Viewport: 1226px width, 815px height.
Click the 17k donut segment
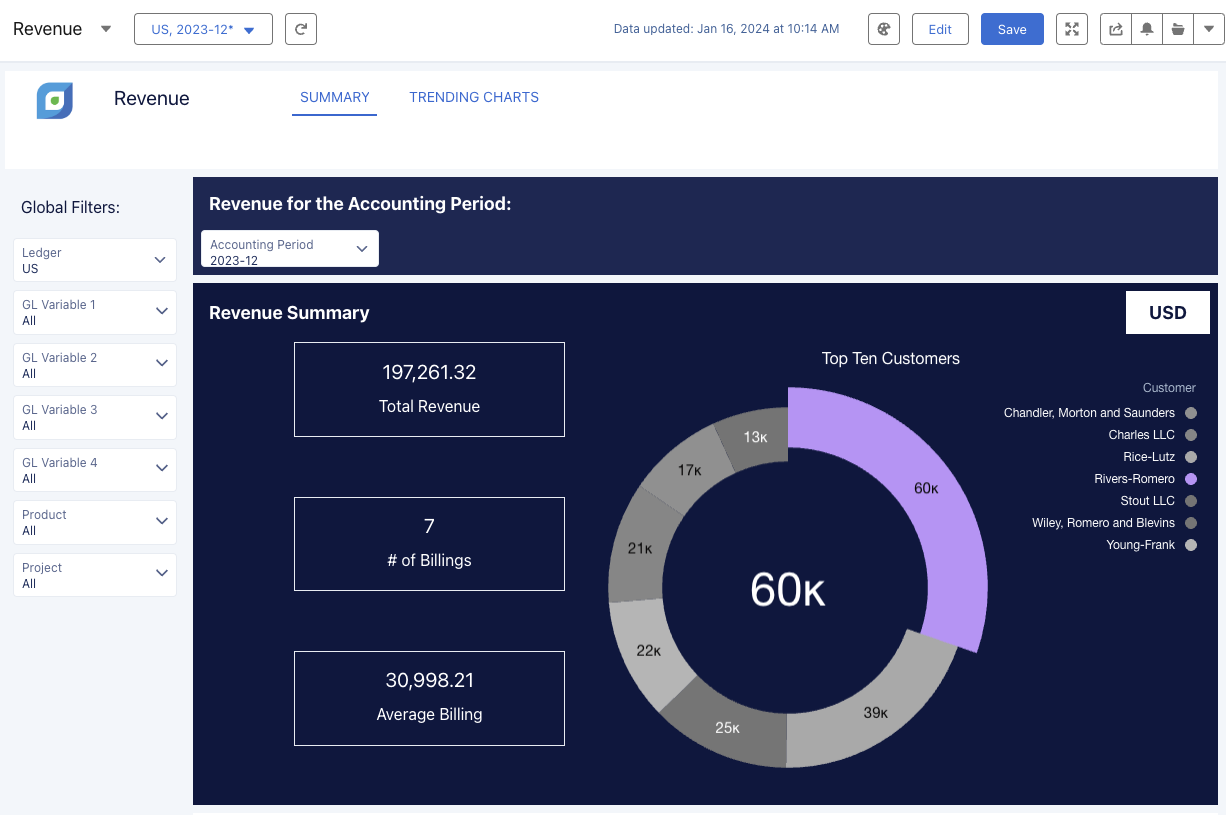point(687,470)
